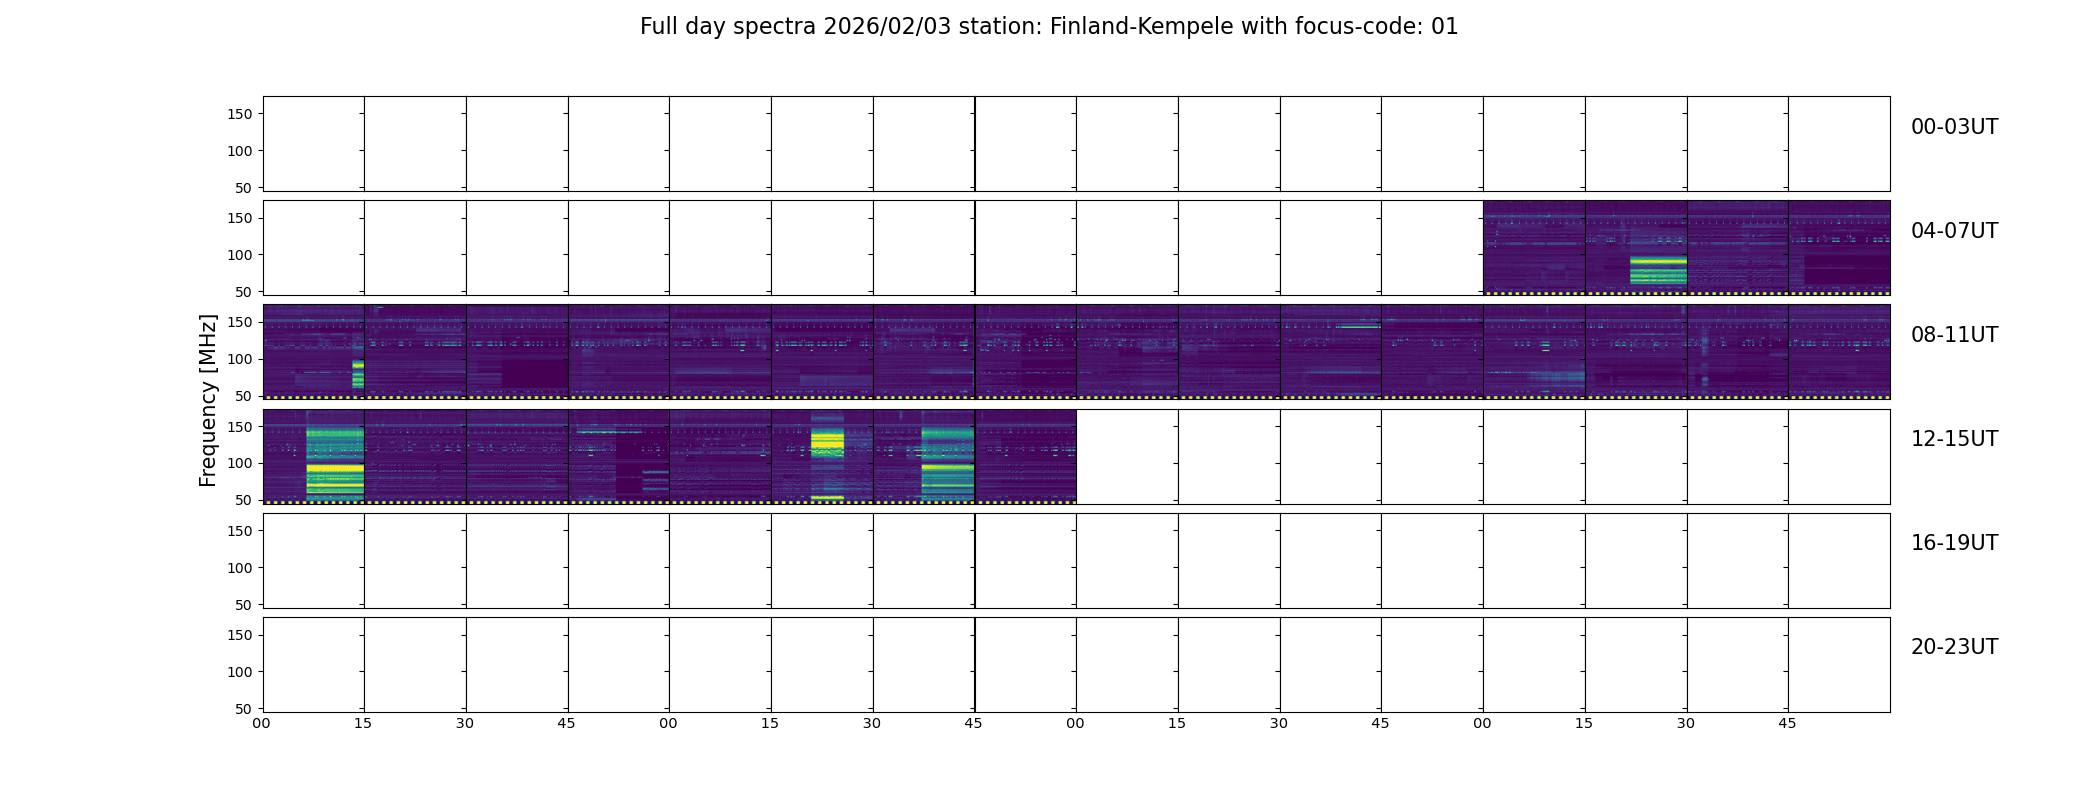This screenshot has width=2100, height=800.
Task: Click the final spectrum panel of the 04-07UT row
Action: 1839,248
